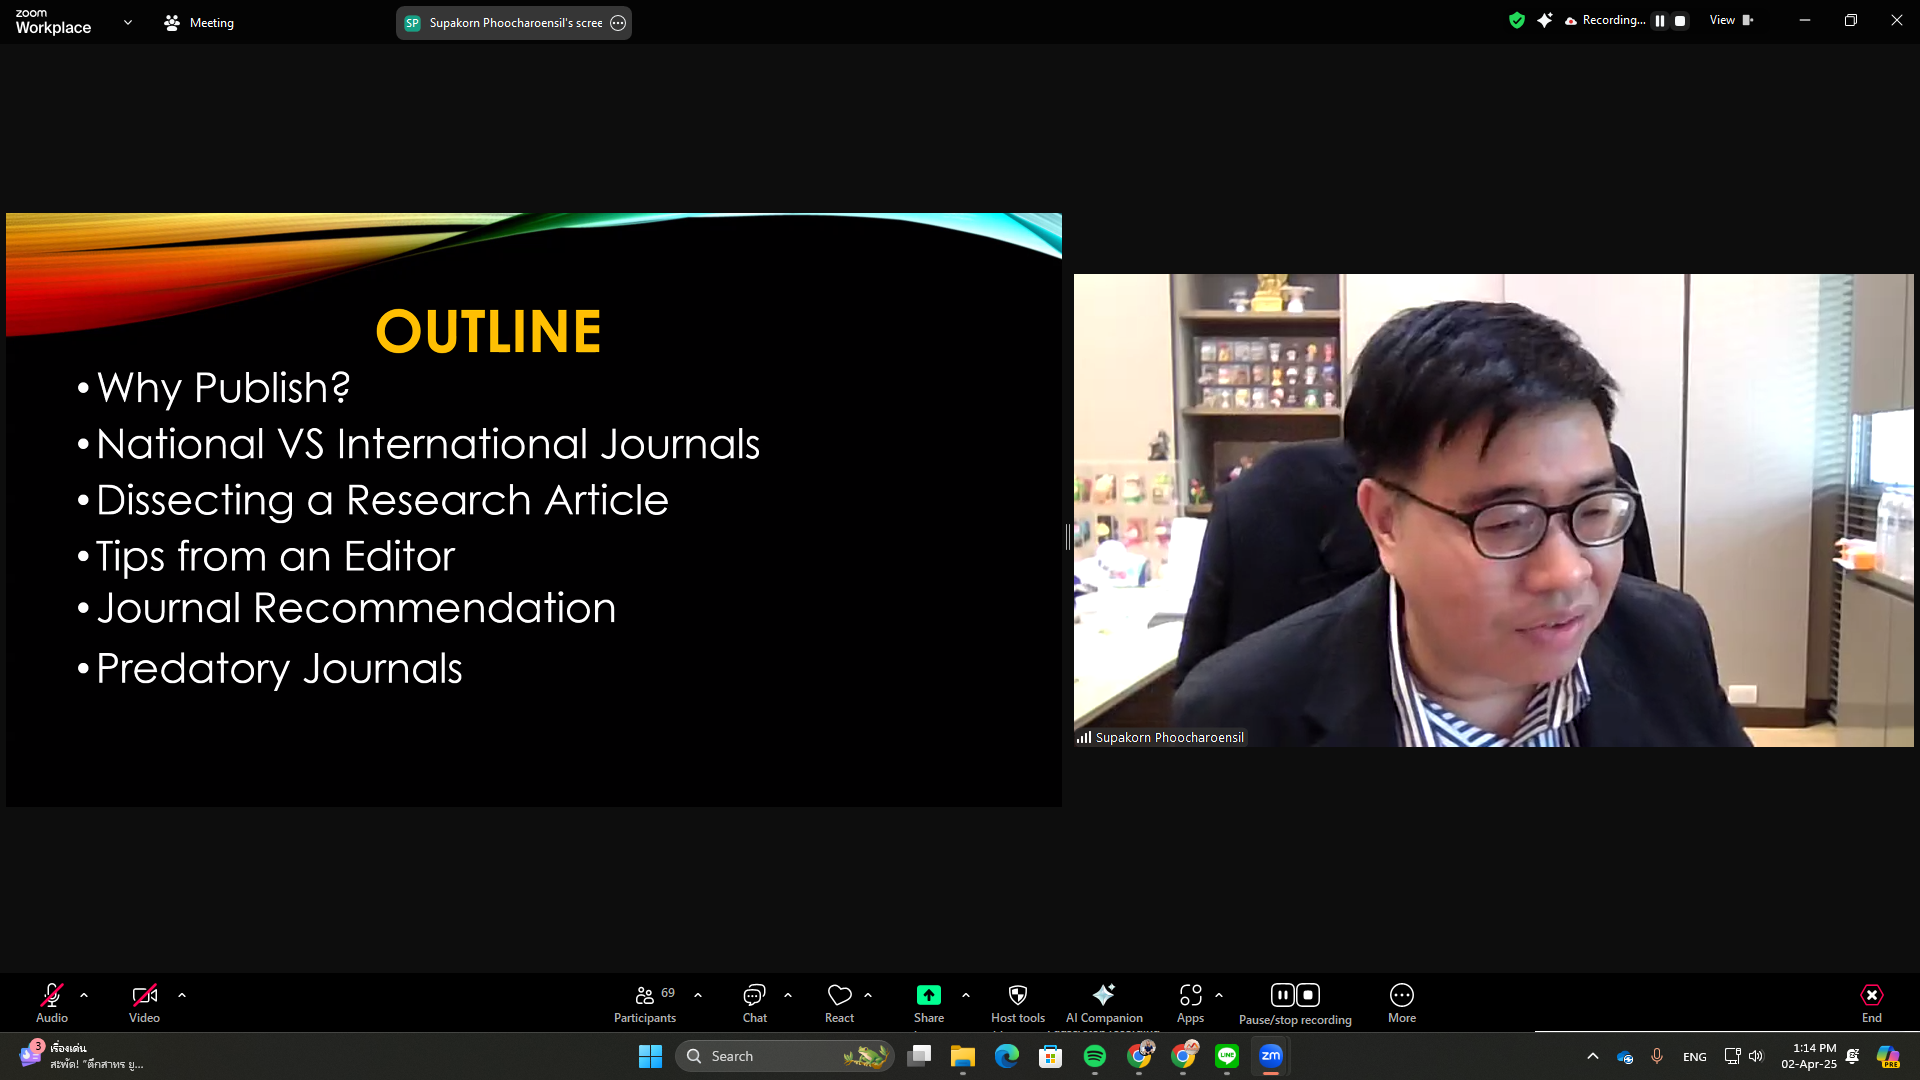
Task: Select the Meeting tab at top
Action: 199,22
